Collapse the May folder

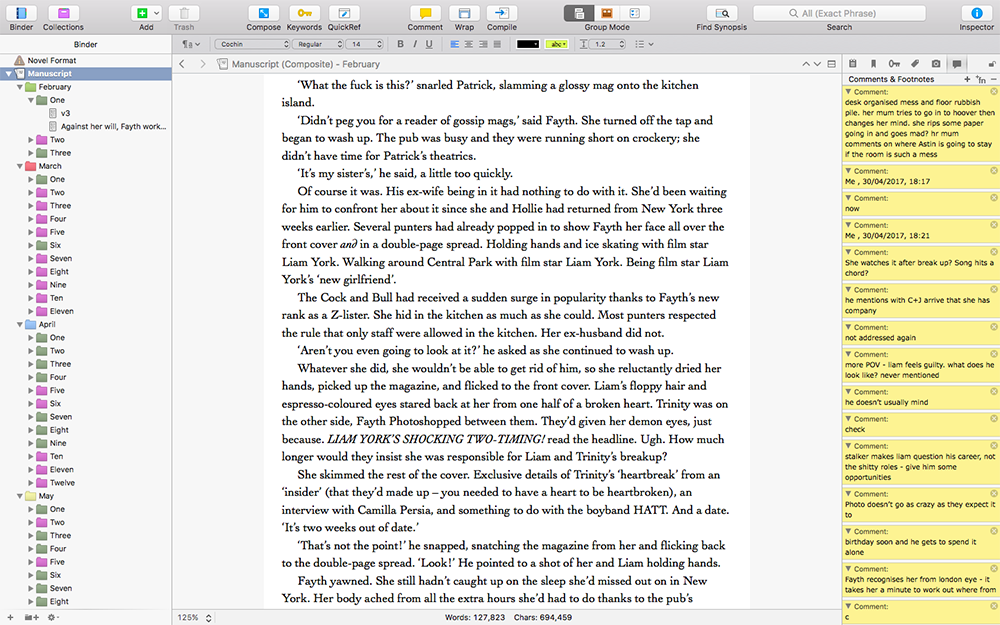[20, 496]
